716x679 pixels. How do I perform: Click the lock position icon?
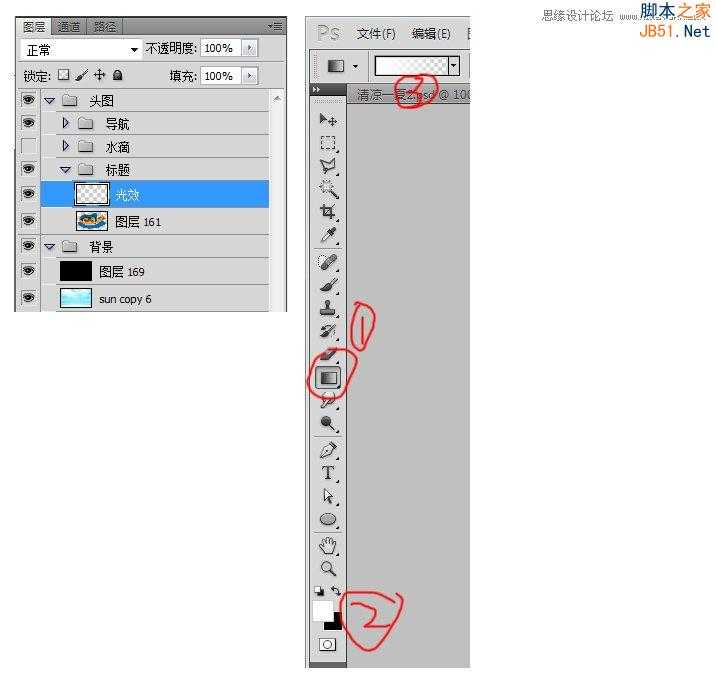point(99,75)
